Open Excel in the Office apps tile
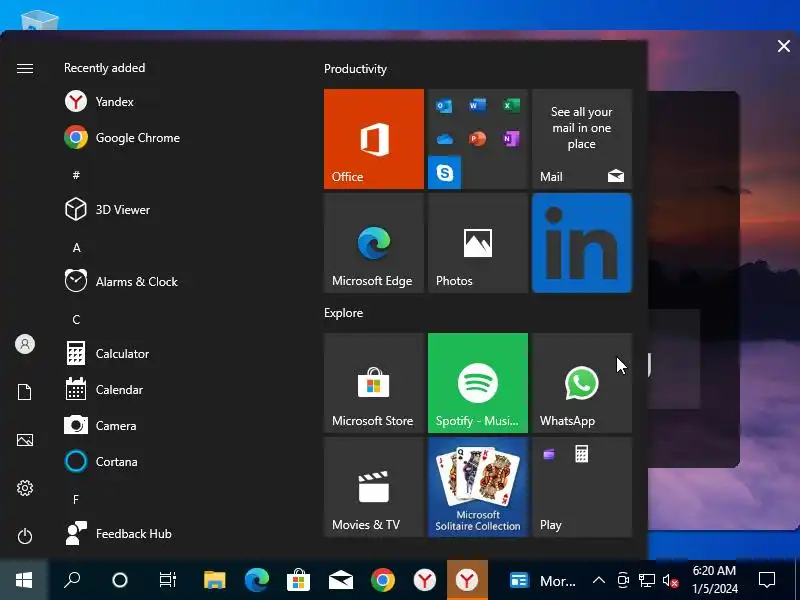 coord(511,106)
